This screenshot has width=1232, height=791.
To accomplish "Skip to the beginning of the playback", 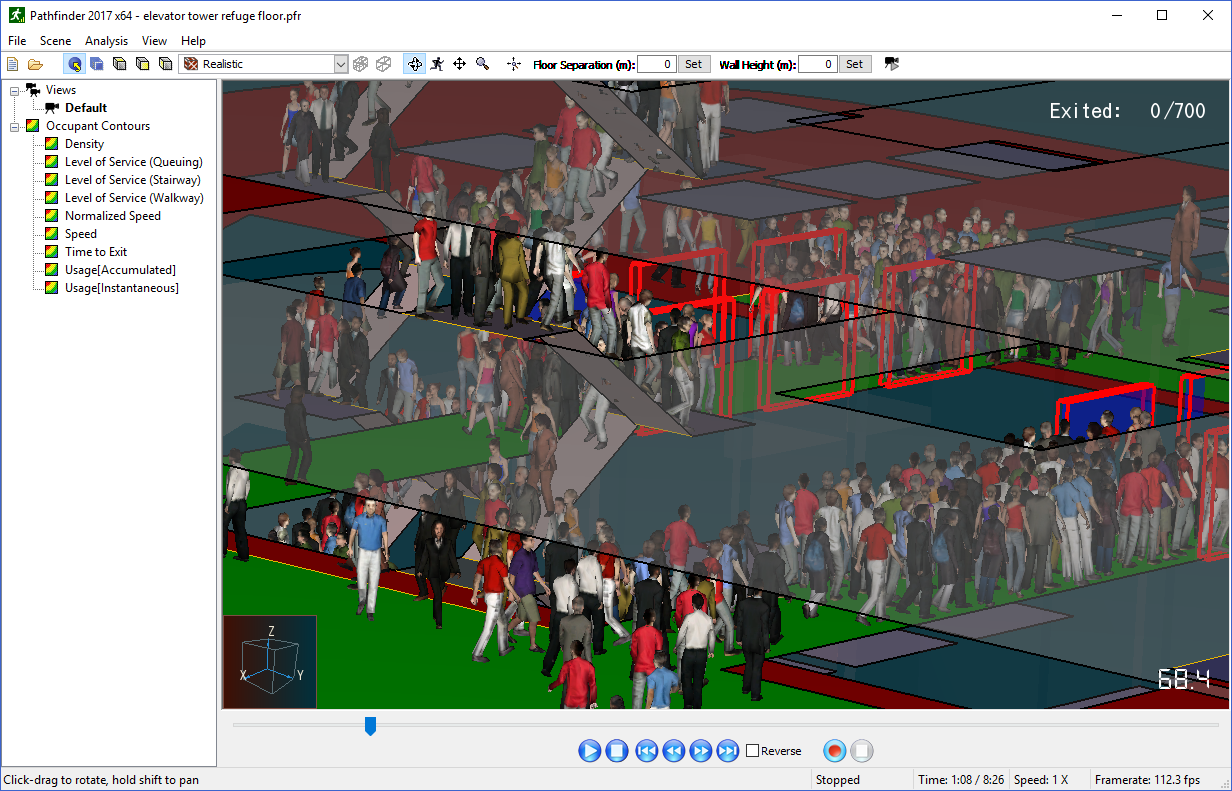I will point(647,751).
